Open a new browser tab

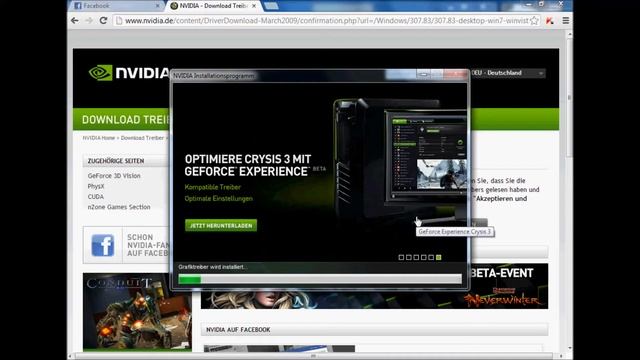pos(271,6)
